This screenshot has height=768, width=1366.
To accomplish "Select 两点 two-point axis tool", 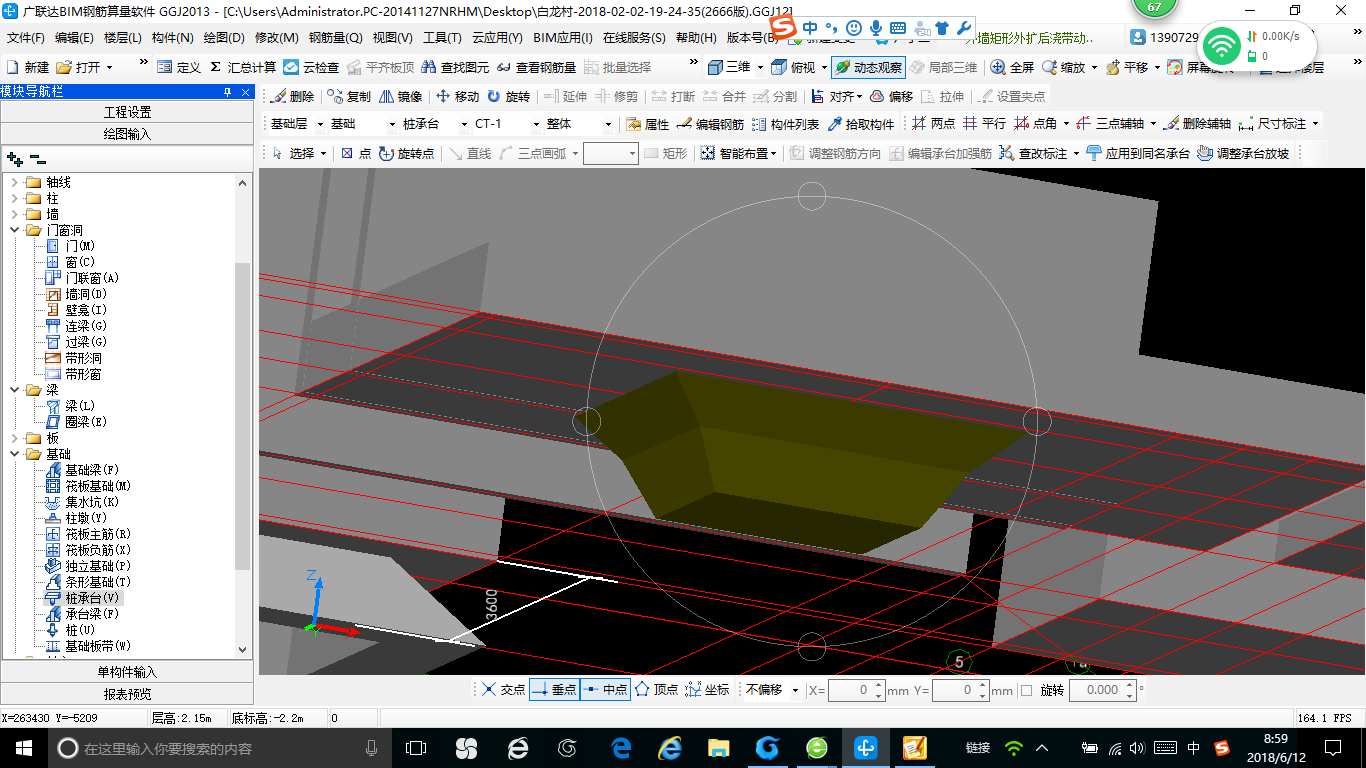I will pos(933,124).
